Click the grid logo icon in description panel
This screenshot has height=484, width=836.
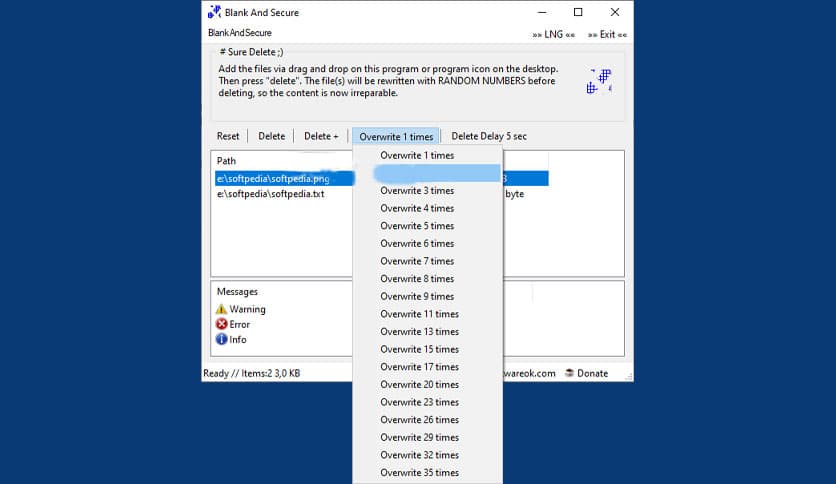pos(598,81)
